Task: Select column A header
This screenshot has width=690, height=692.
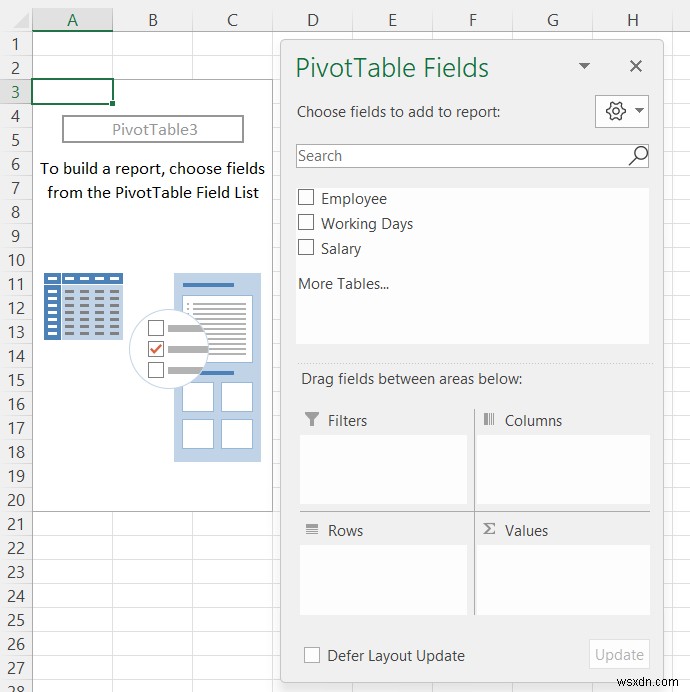Action: 72,20
